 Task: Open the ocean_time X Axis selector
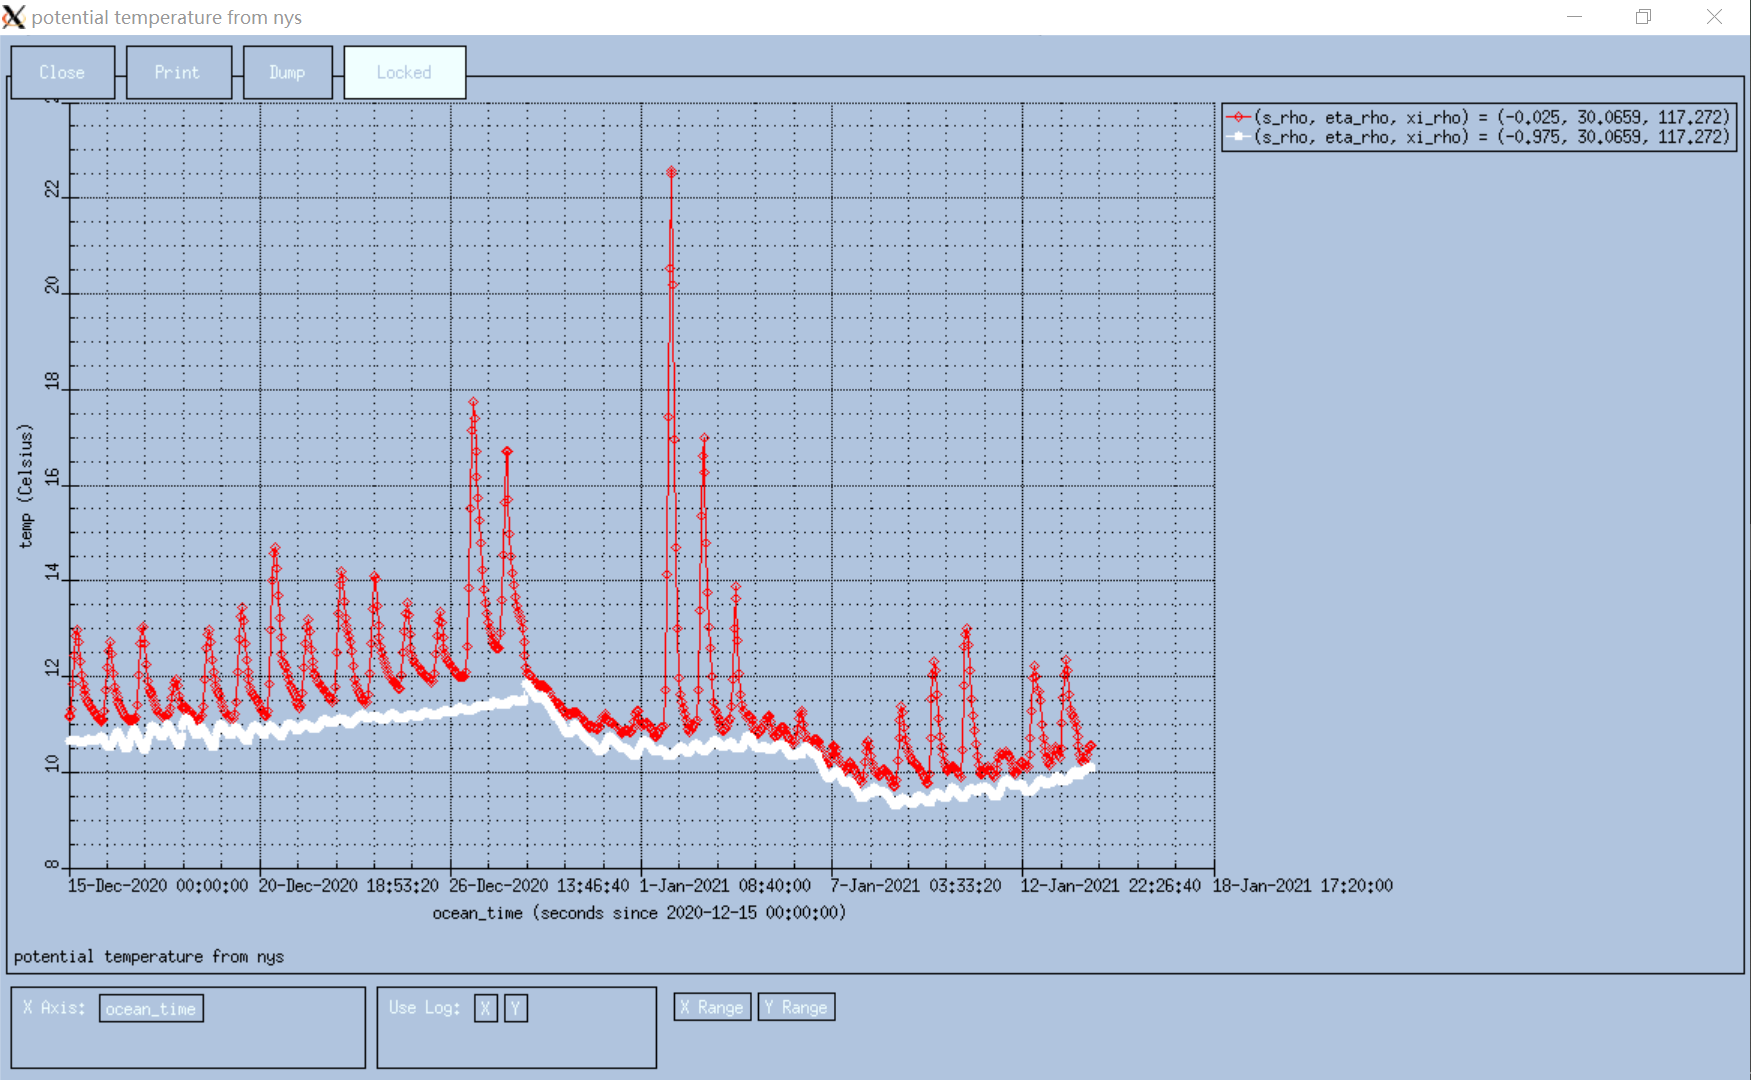coord(151,1008)
